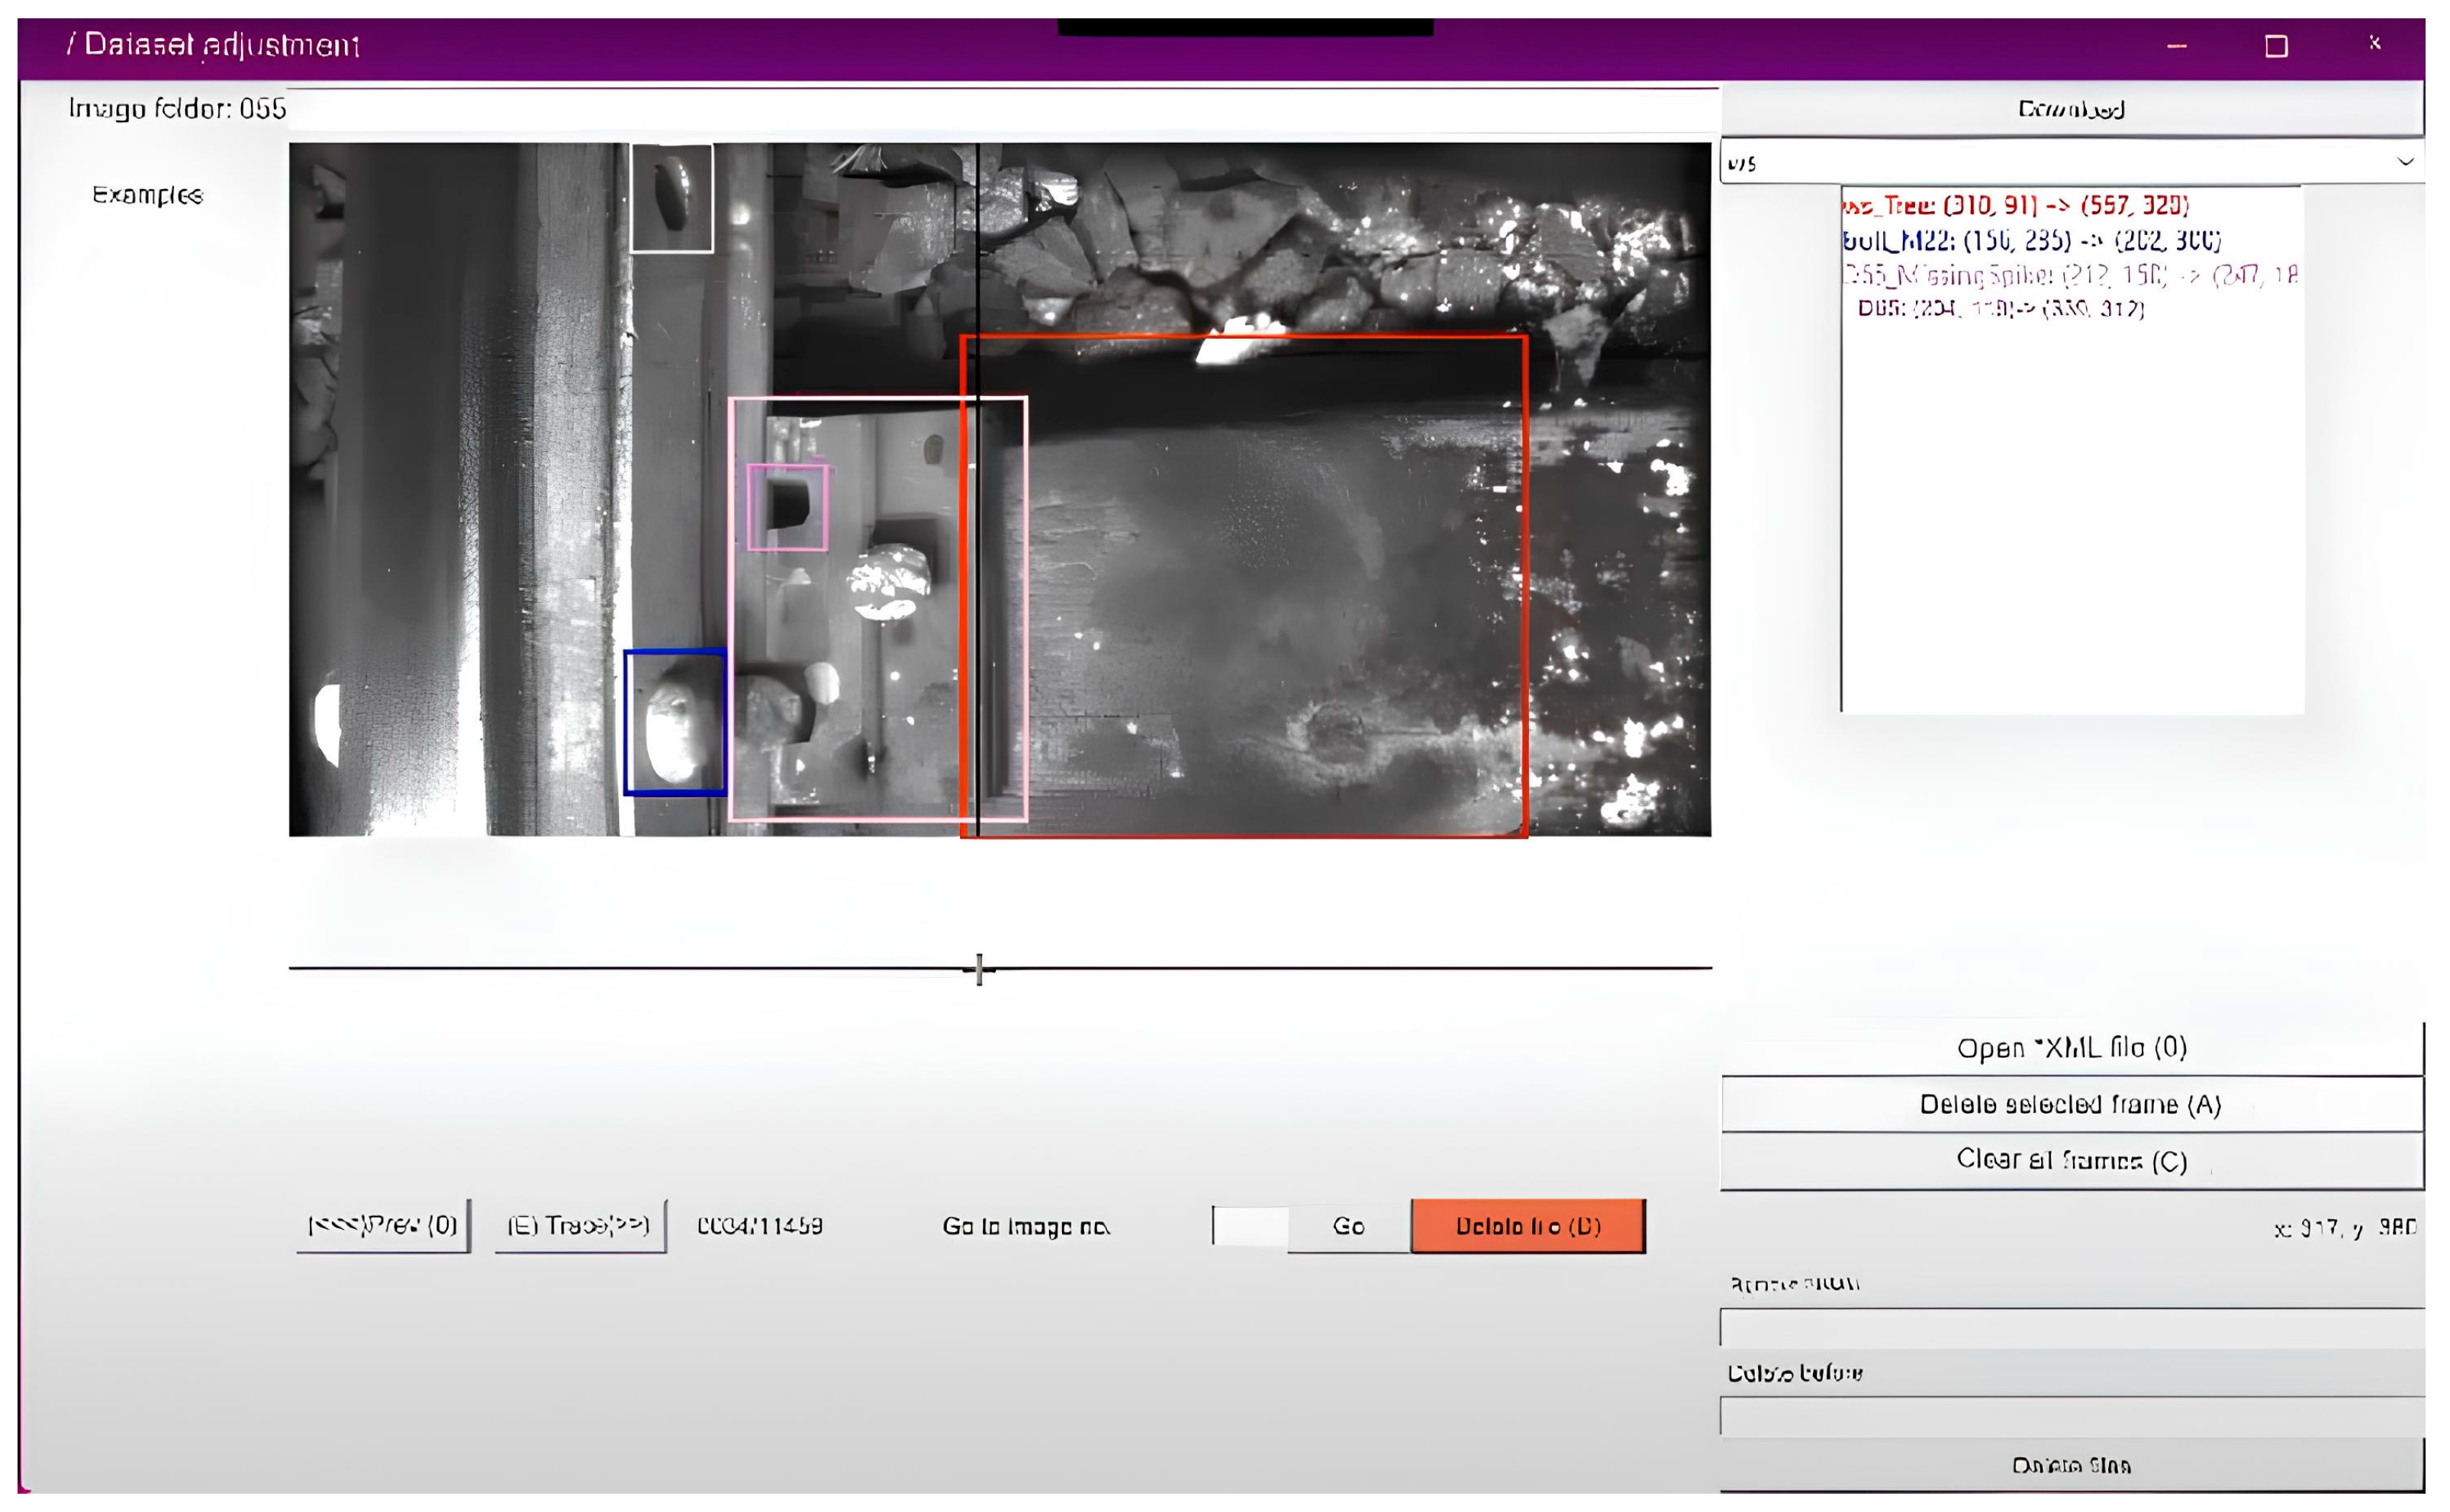Screen dimensions: 2450x1512
Task: Click the input field under Delete before
Action: pos(2070,1416)
